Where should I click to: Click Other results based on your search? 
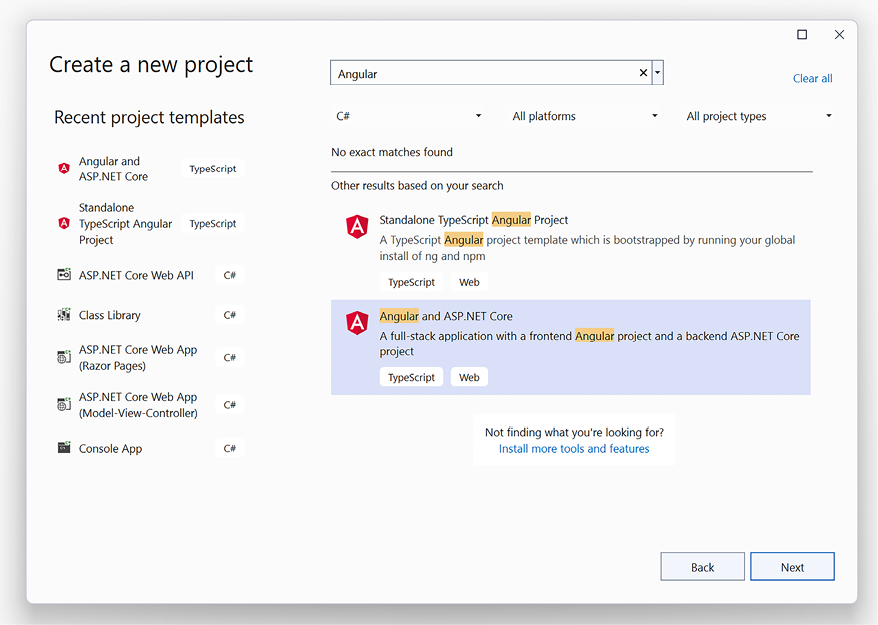coord(417,186)
